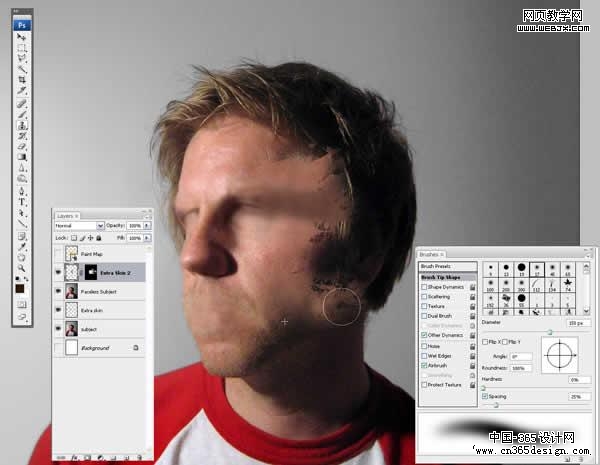Adjust the Spacing slider handle

coord(496,405)
